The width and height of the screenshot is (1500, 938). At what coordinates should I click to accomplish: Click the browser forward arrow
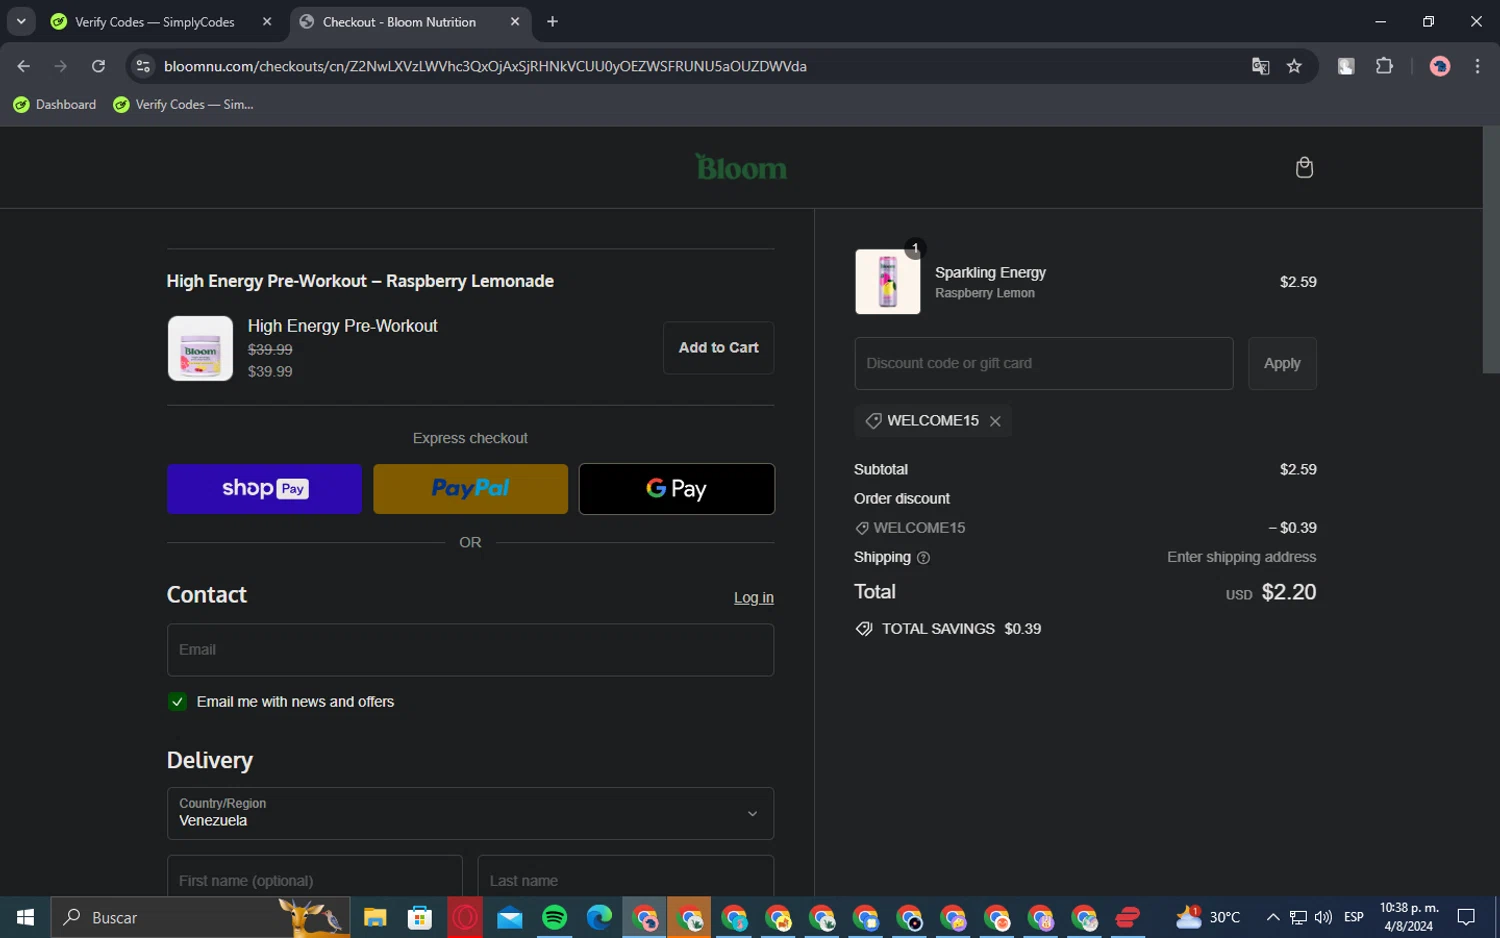click(x=61, y=66)
